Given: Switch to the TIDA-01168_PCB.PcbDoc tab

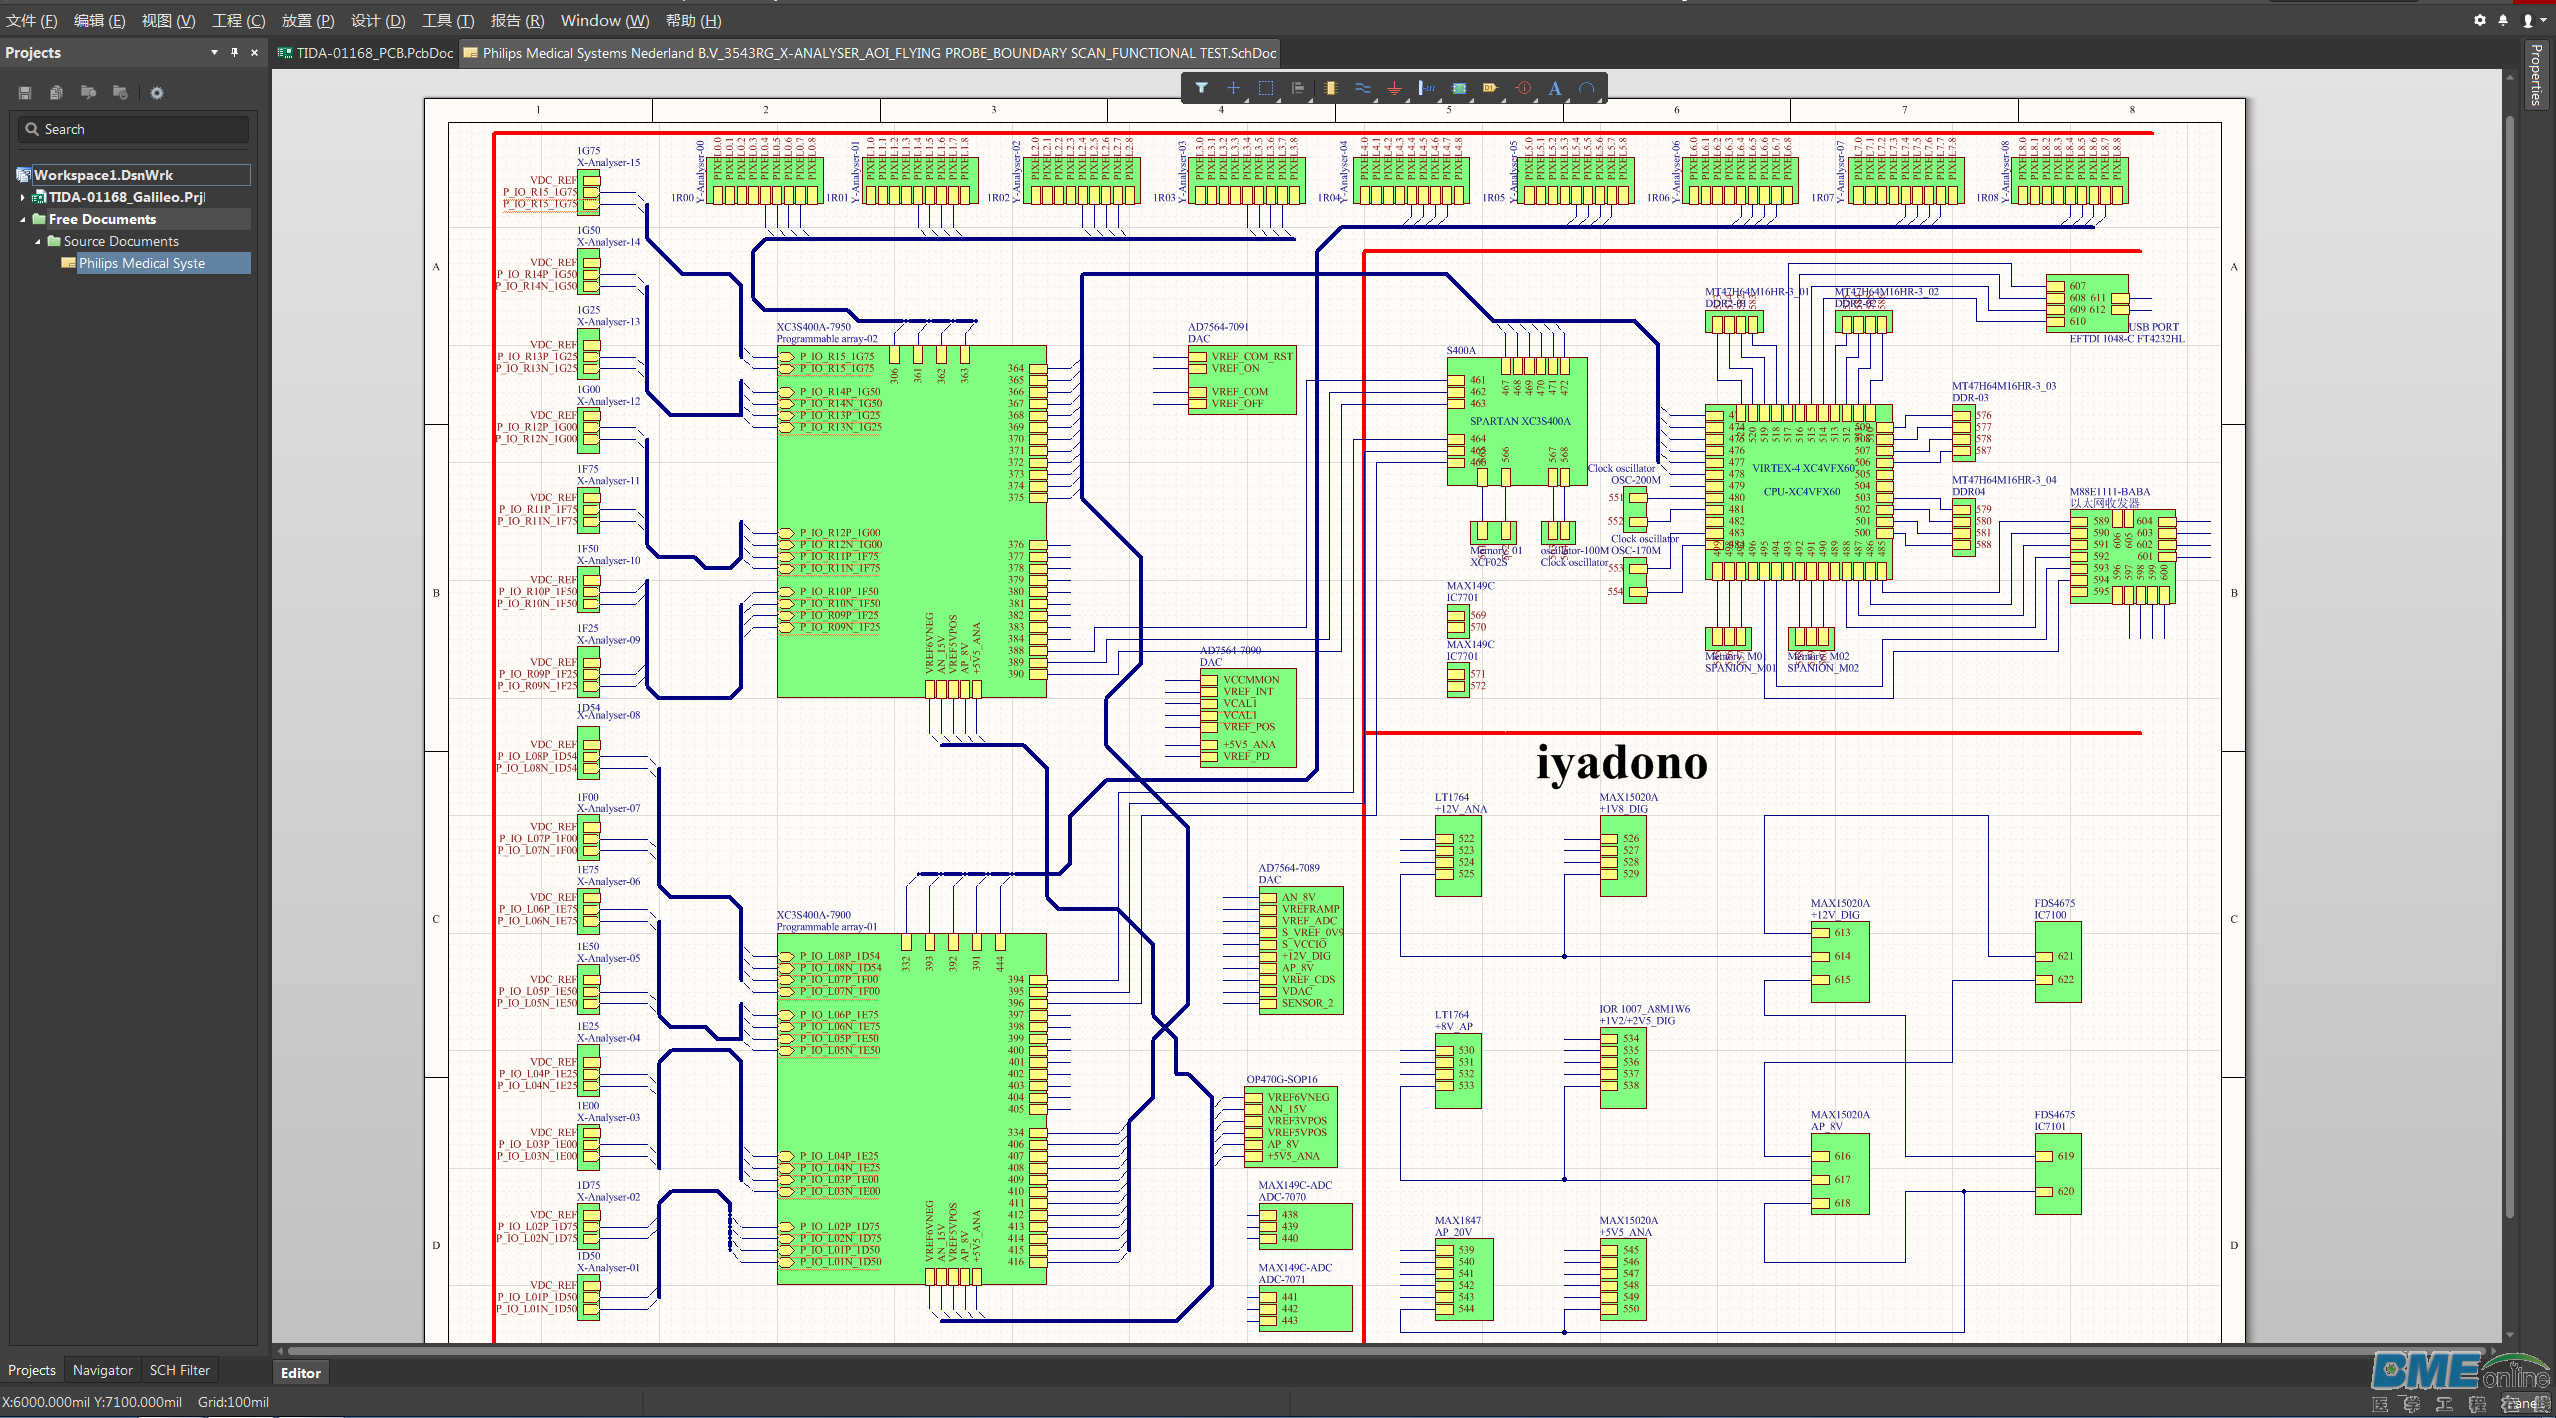Looking at the screenshot, I should 366,53.
